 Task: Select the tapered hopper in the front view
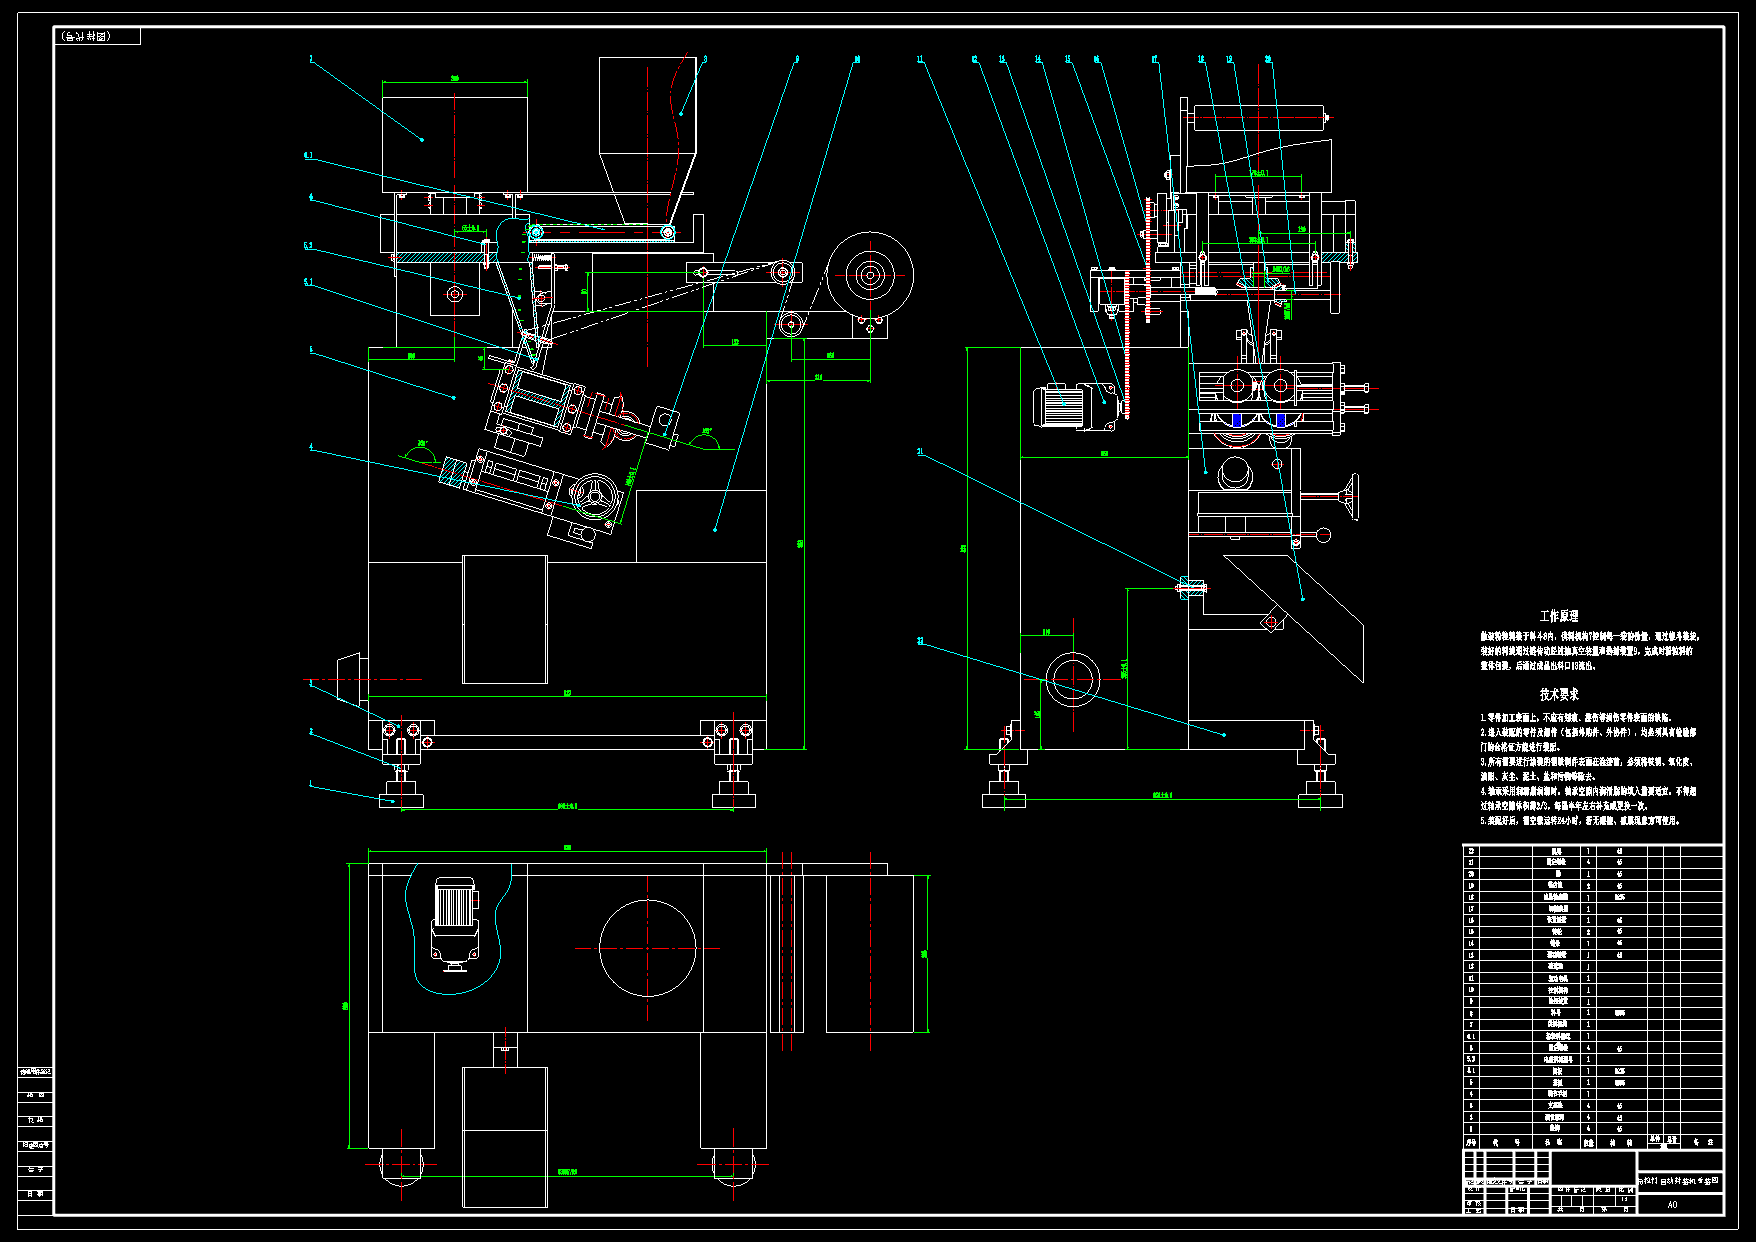pos(647,140)
